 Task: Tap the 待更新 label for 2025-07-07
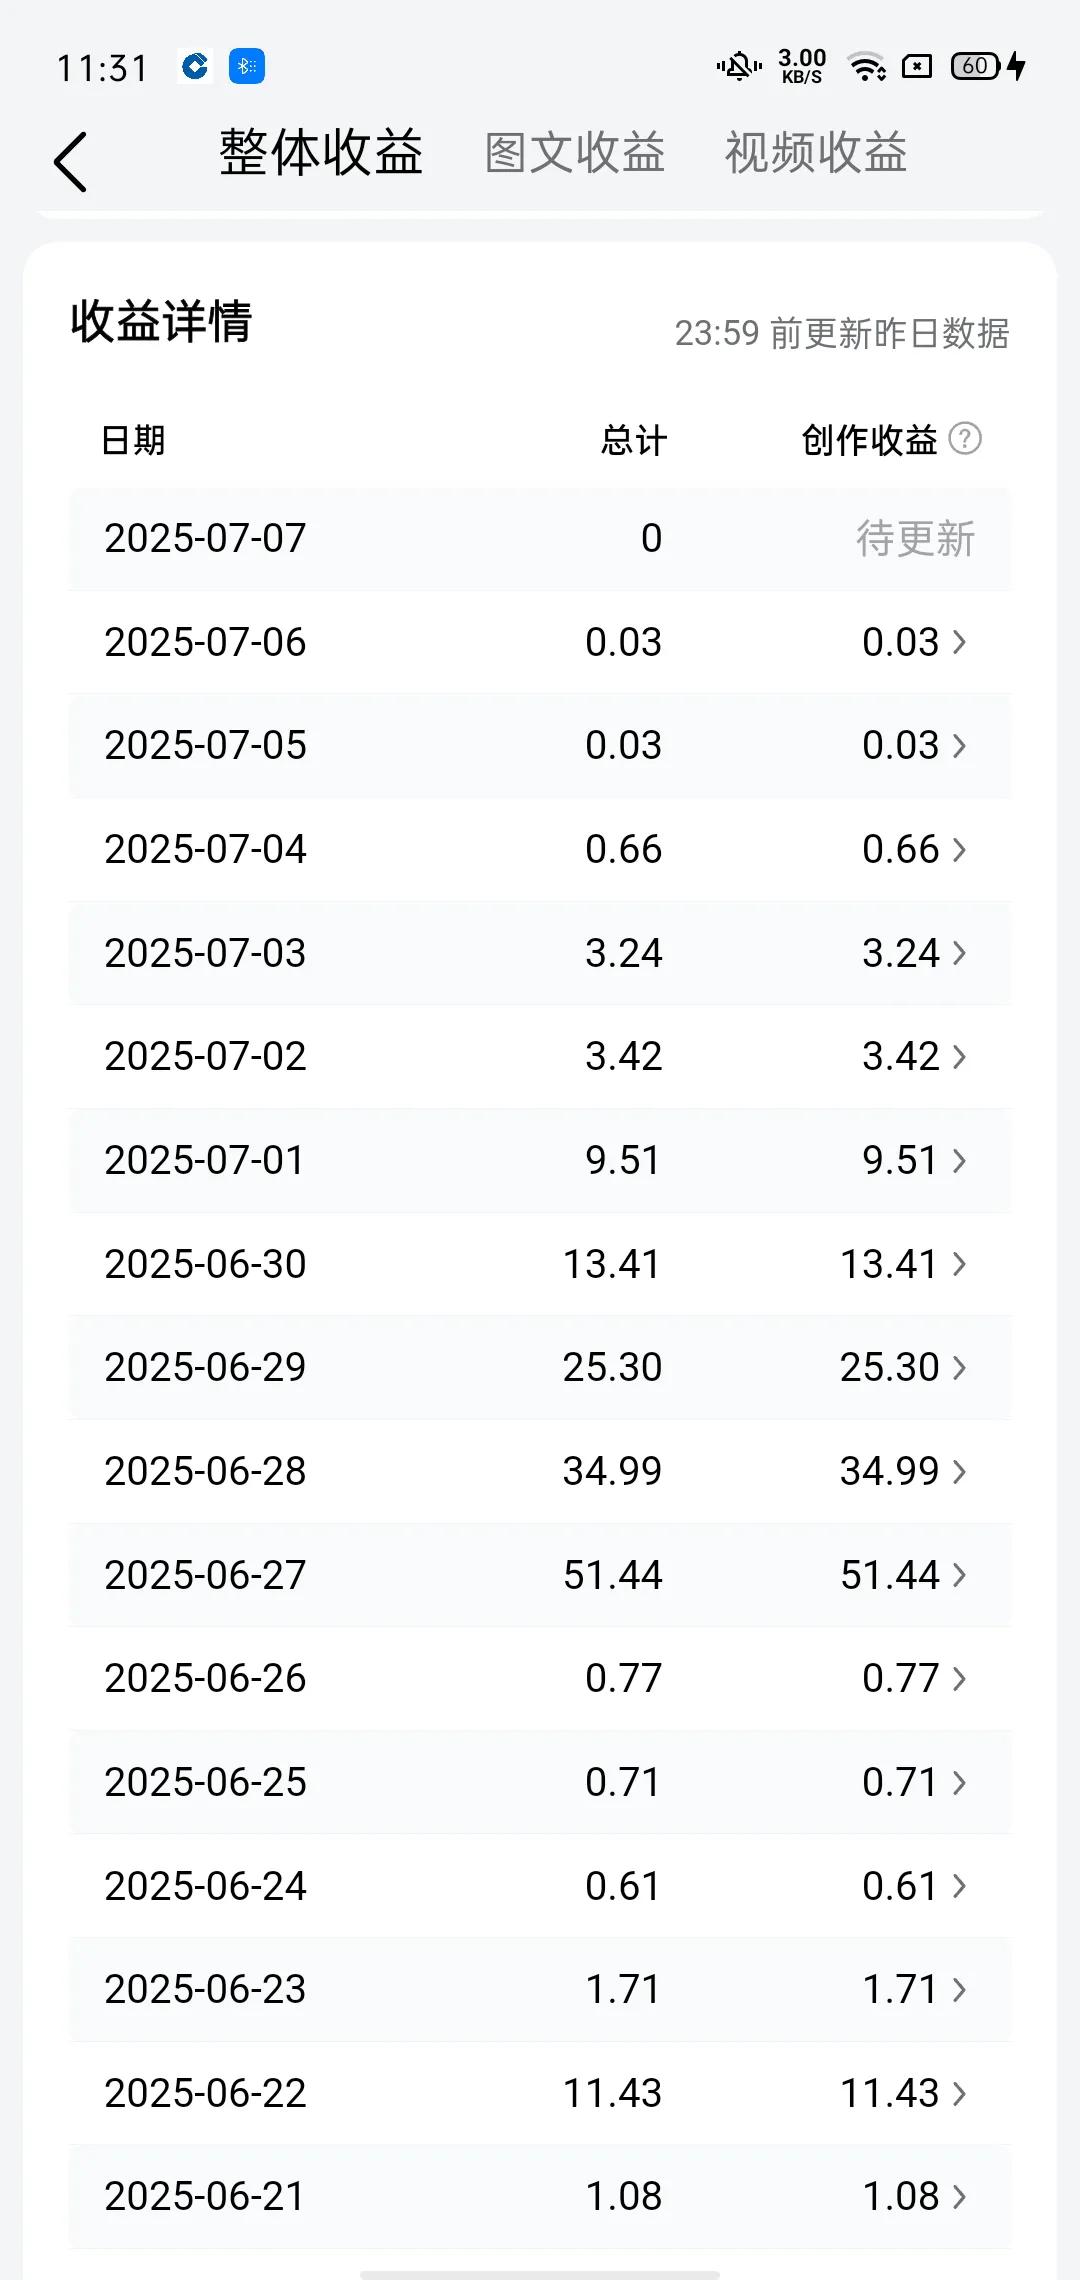pyautogui.click(x=915, y=539)
